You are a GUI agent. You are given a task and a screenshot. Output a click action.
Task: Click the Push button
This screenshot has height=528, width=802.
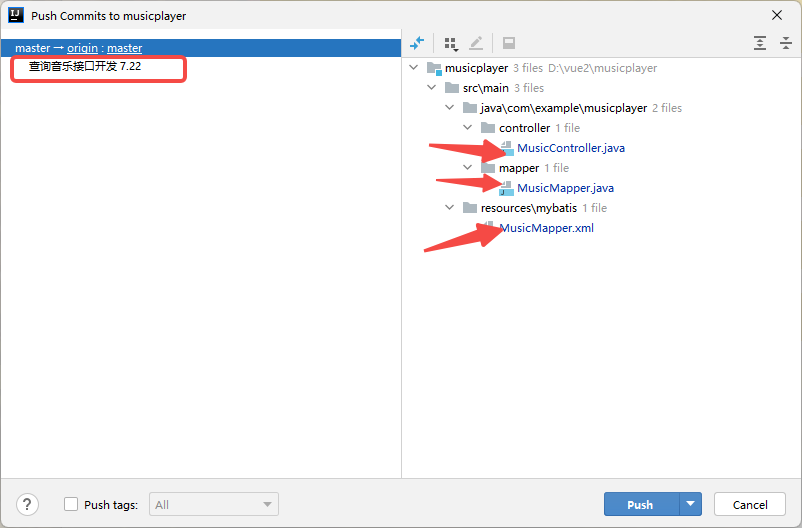click(x=642, y=504)
